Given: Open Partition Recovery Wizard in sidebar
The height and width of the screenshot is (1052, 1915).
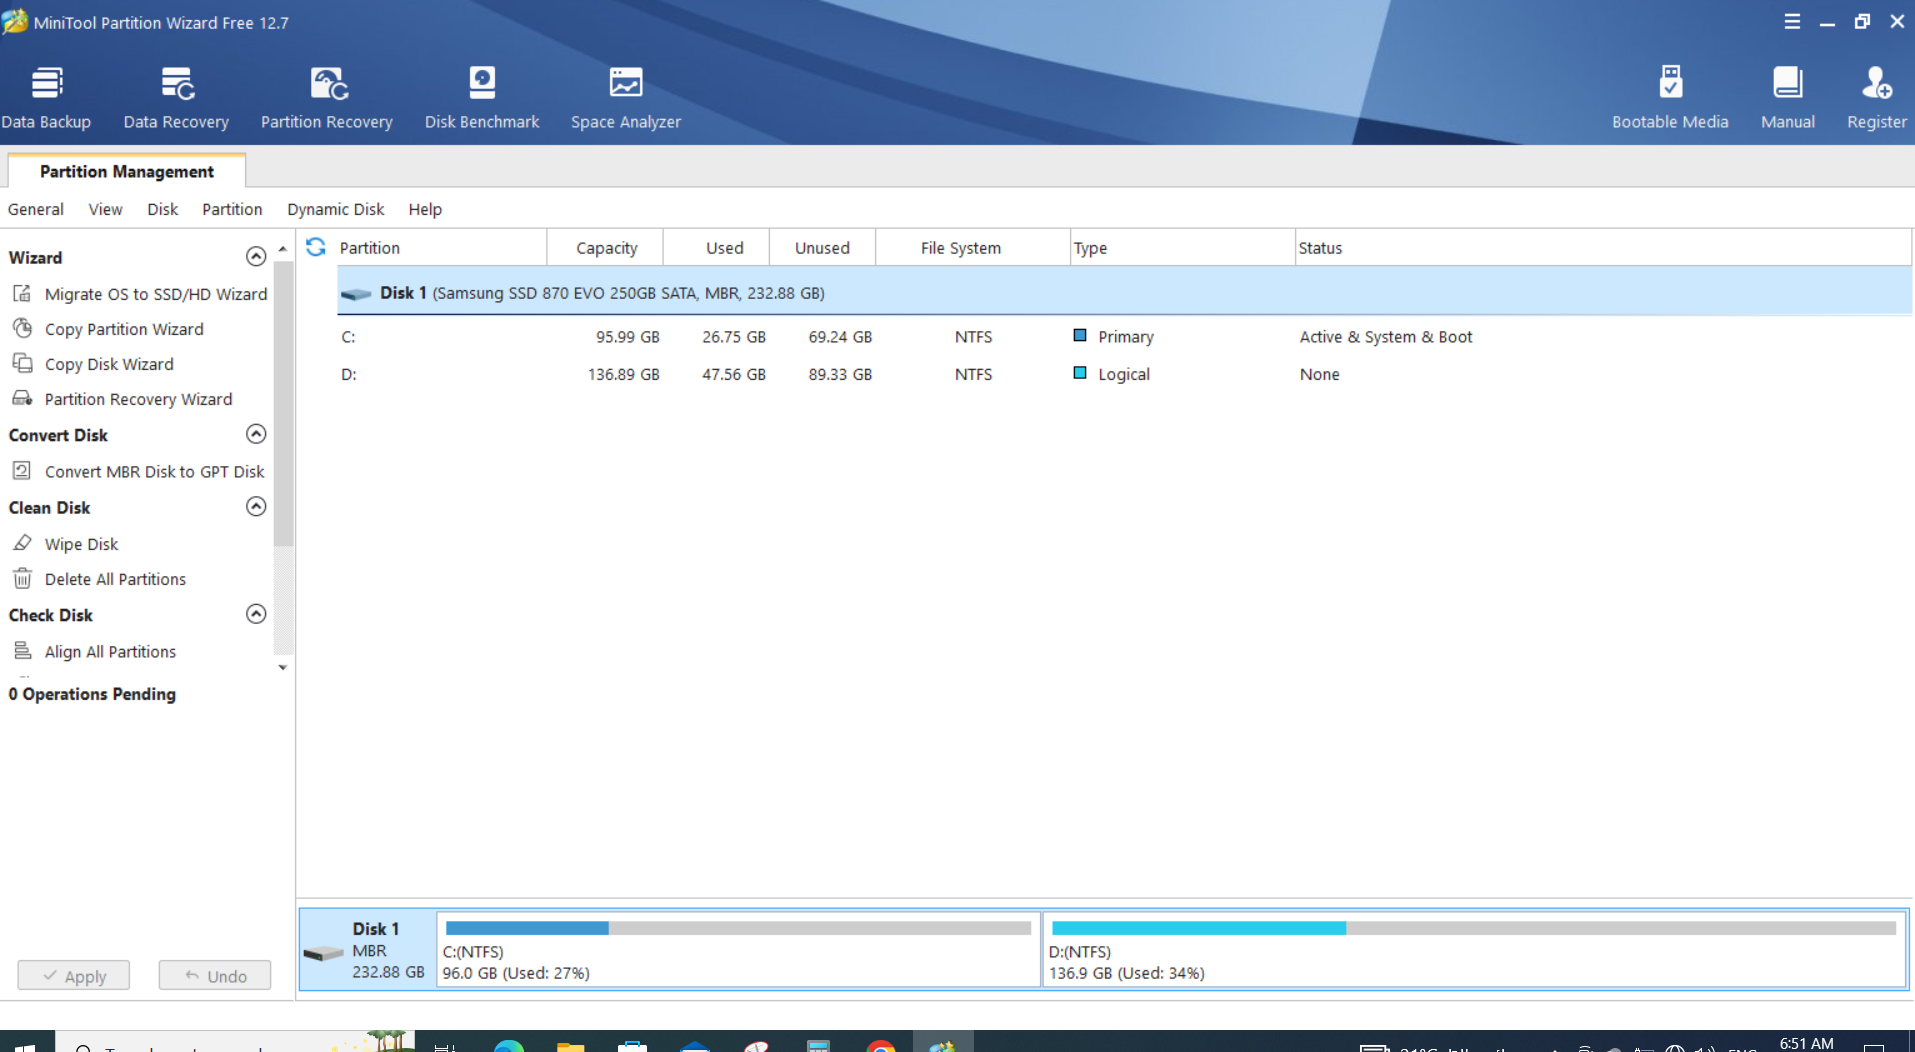Looking at the screenshot, I should click(122, 399).
